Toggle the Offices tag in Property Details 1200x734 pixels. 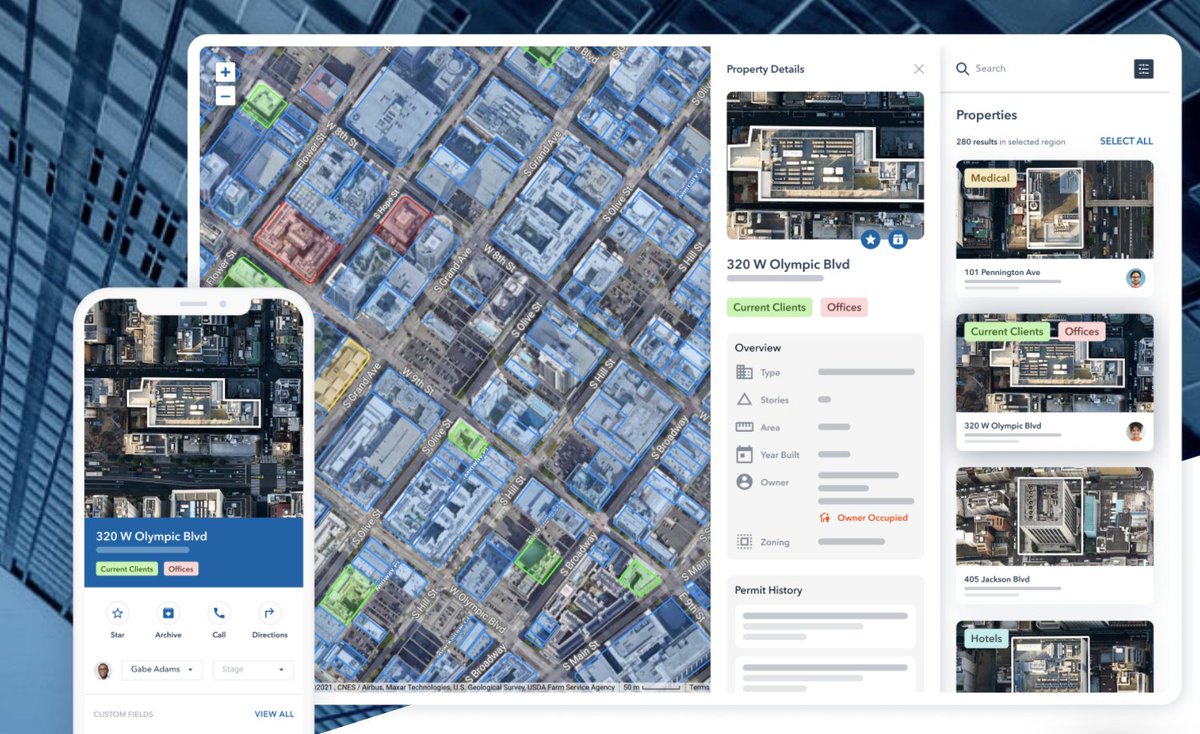click(843, 307)
